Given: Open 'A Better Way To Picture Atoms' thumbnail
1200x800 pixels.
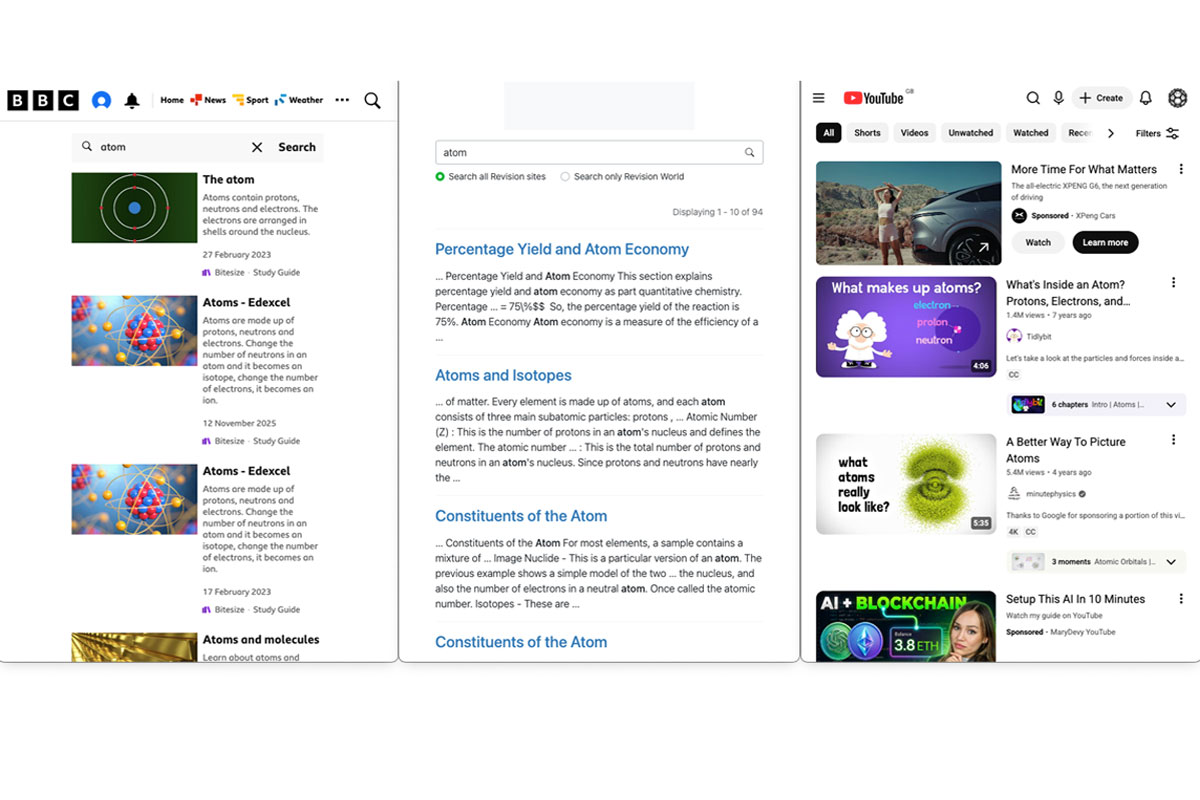Looking at the screenshot, I should tap(906, 484).
